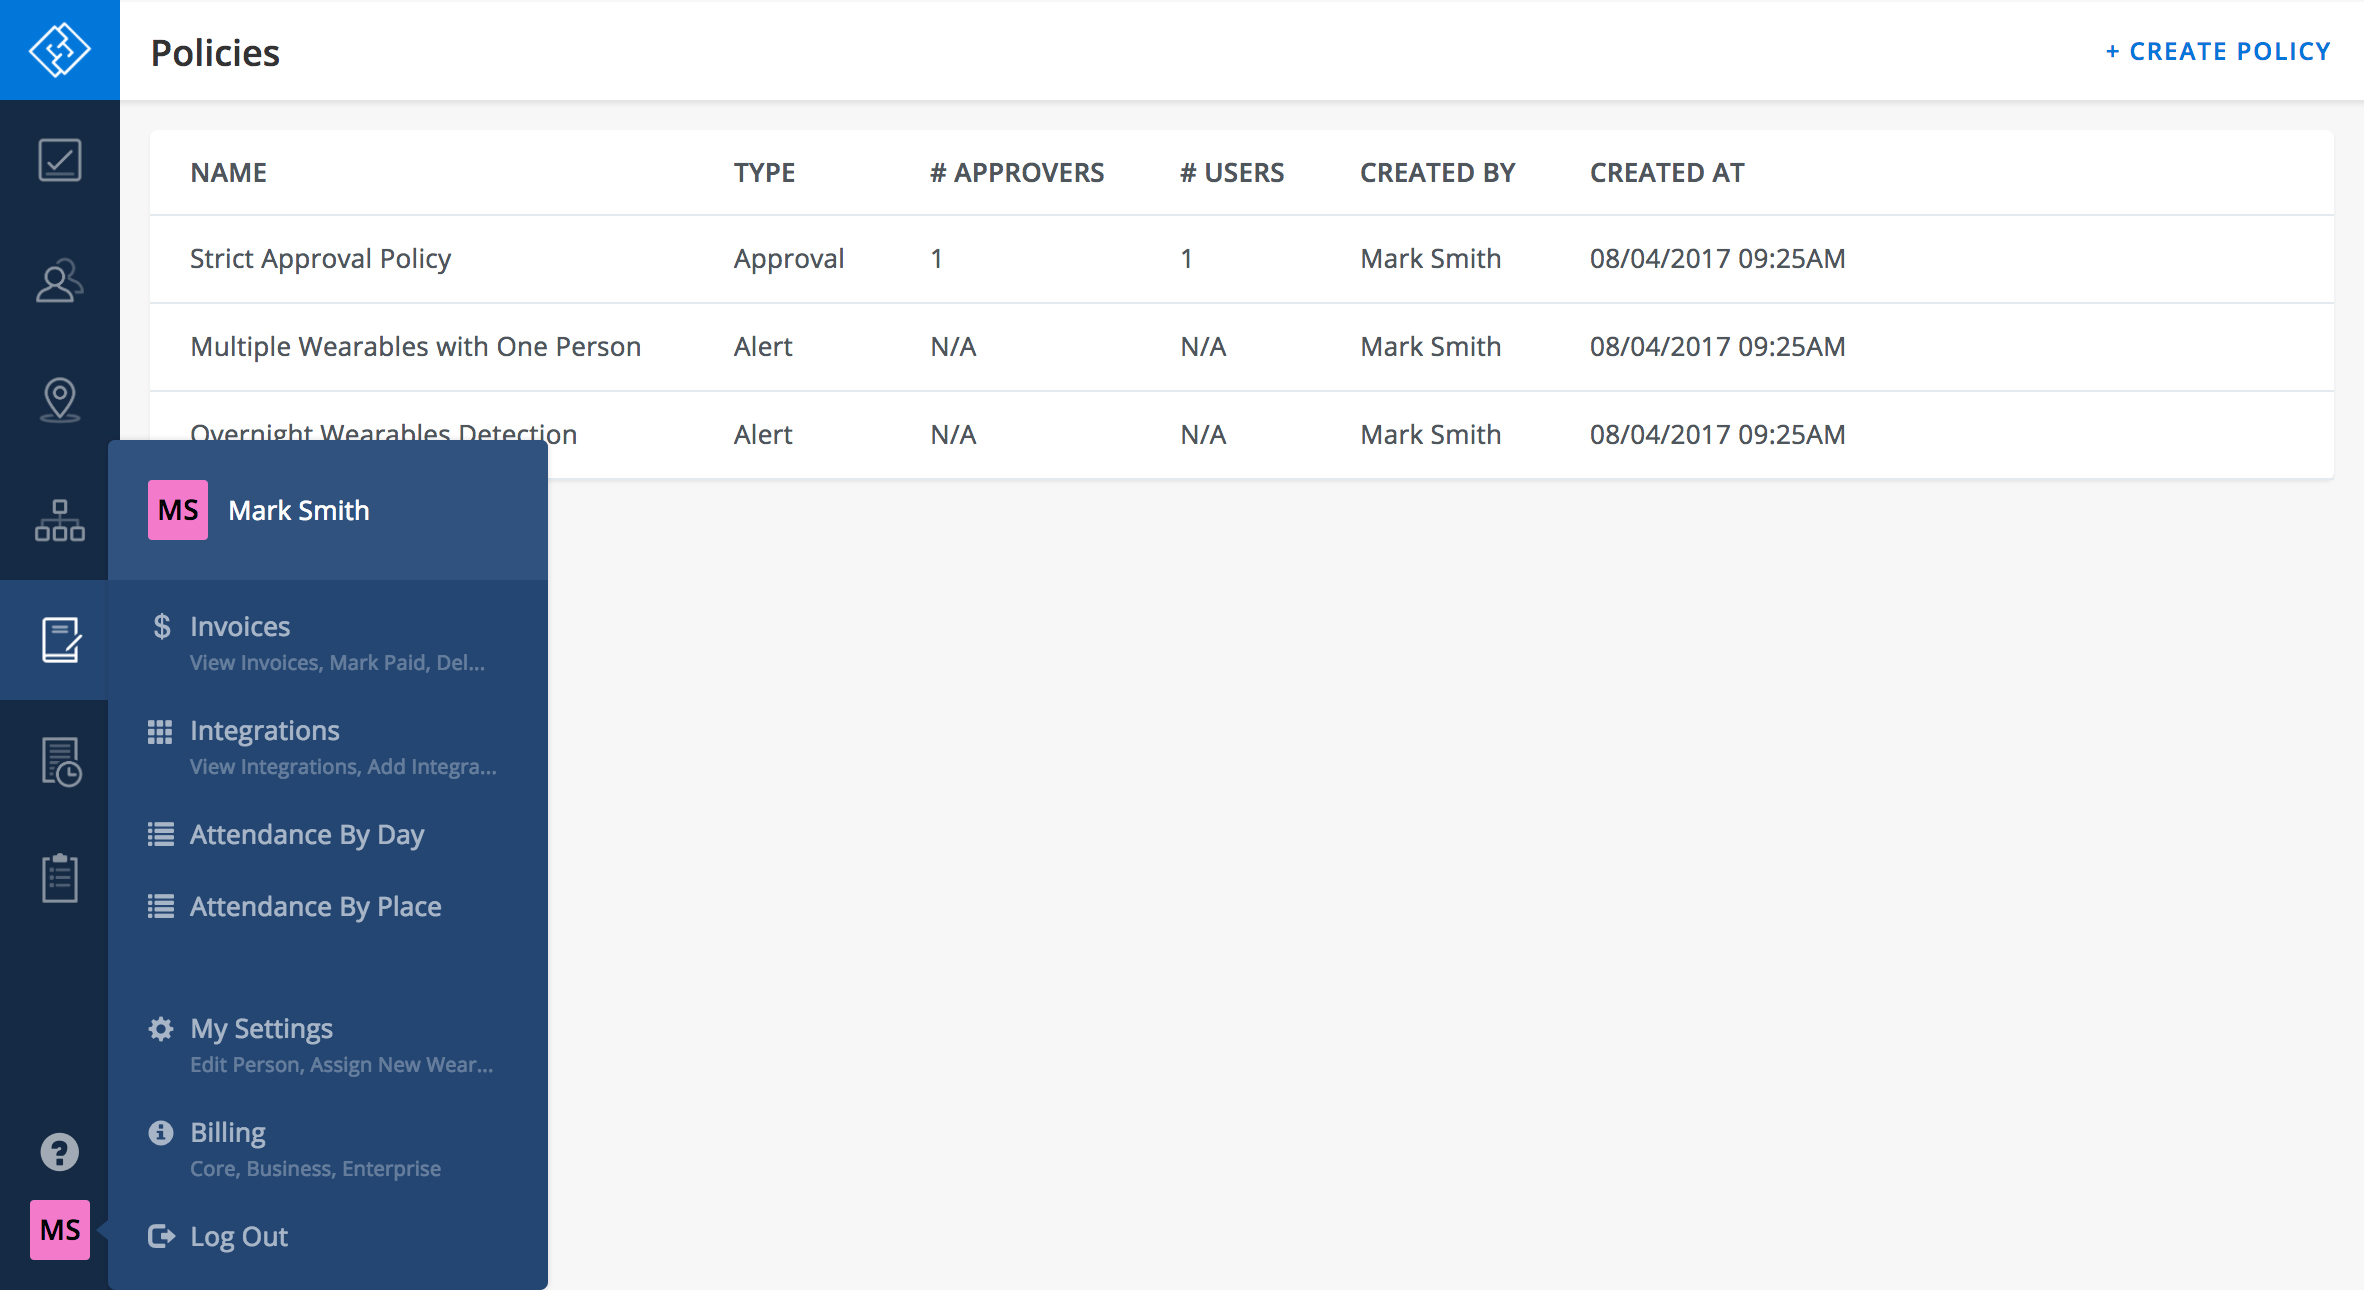This screenshot has width=2364, height=1290.
Task: Select Attendance By Place
Action: pyautogui.click(x=315, y=907)
